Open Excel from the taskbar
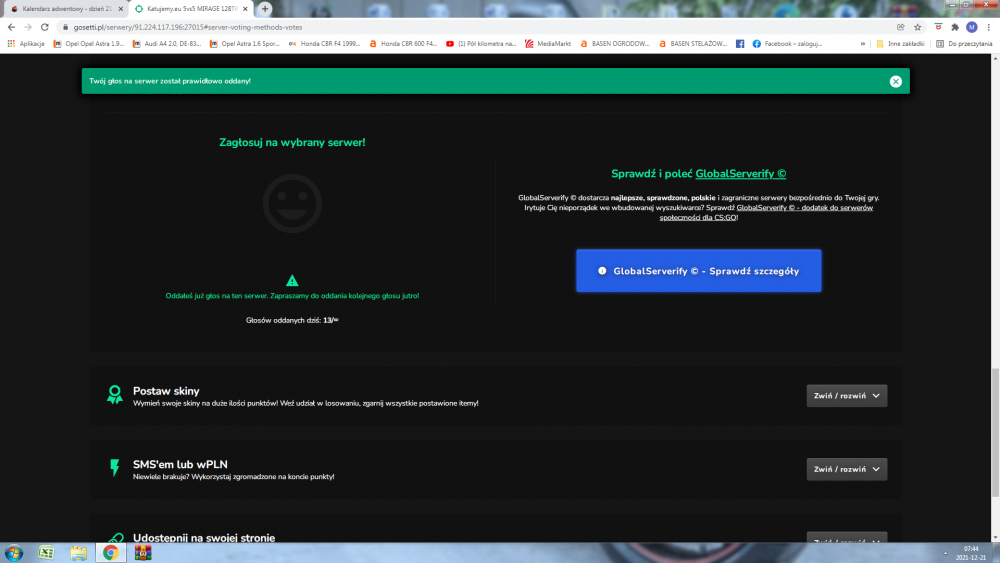This screenshot has width=1000, height=563. (46, 553)
